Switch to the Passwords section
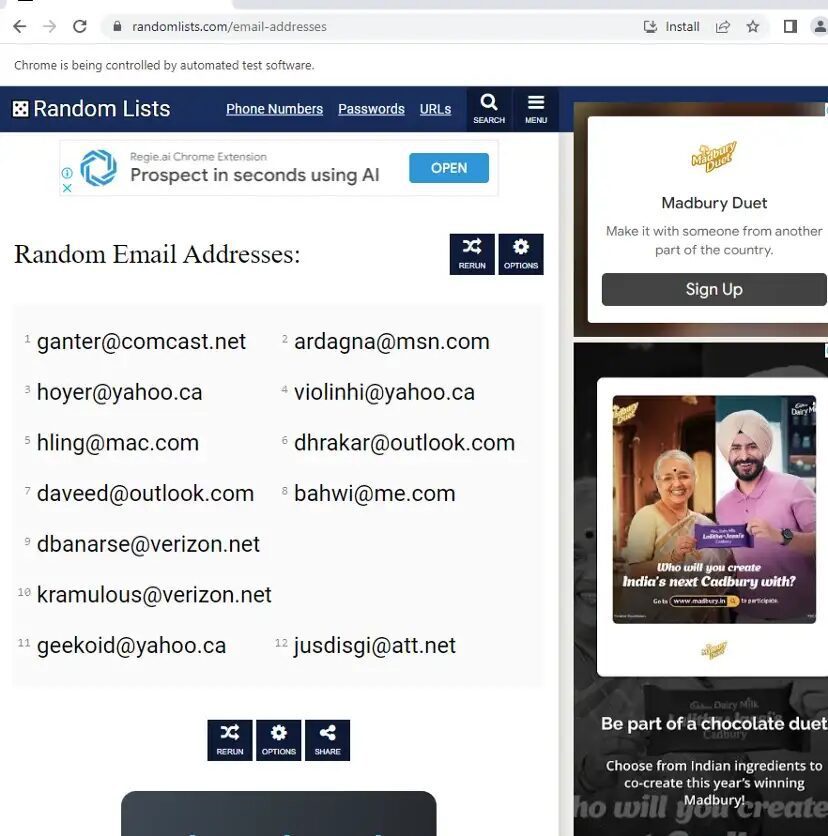Viewport: 828px width, 836px height. click(x=371, y=108)
